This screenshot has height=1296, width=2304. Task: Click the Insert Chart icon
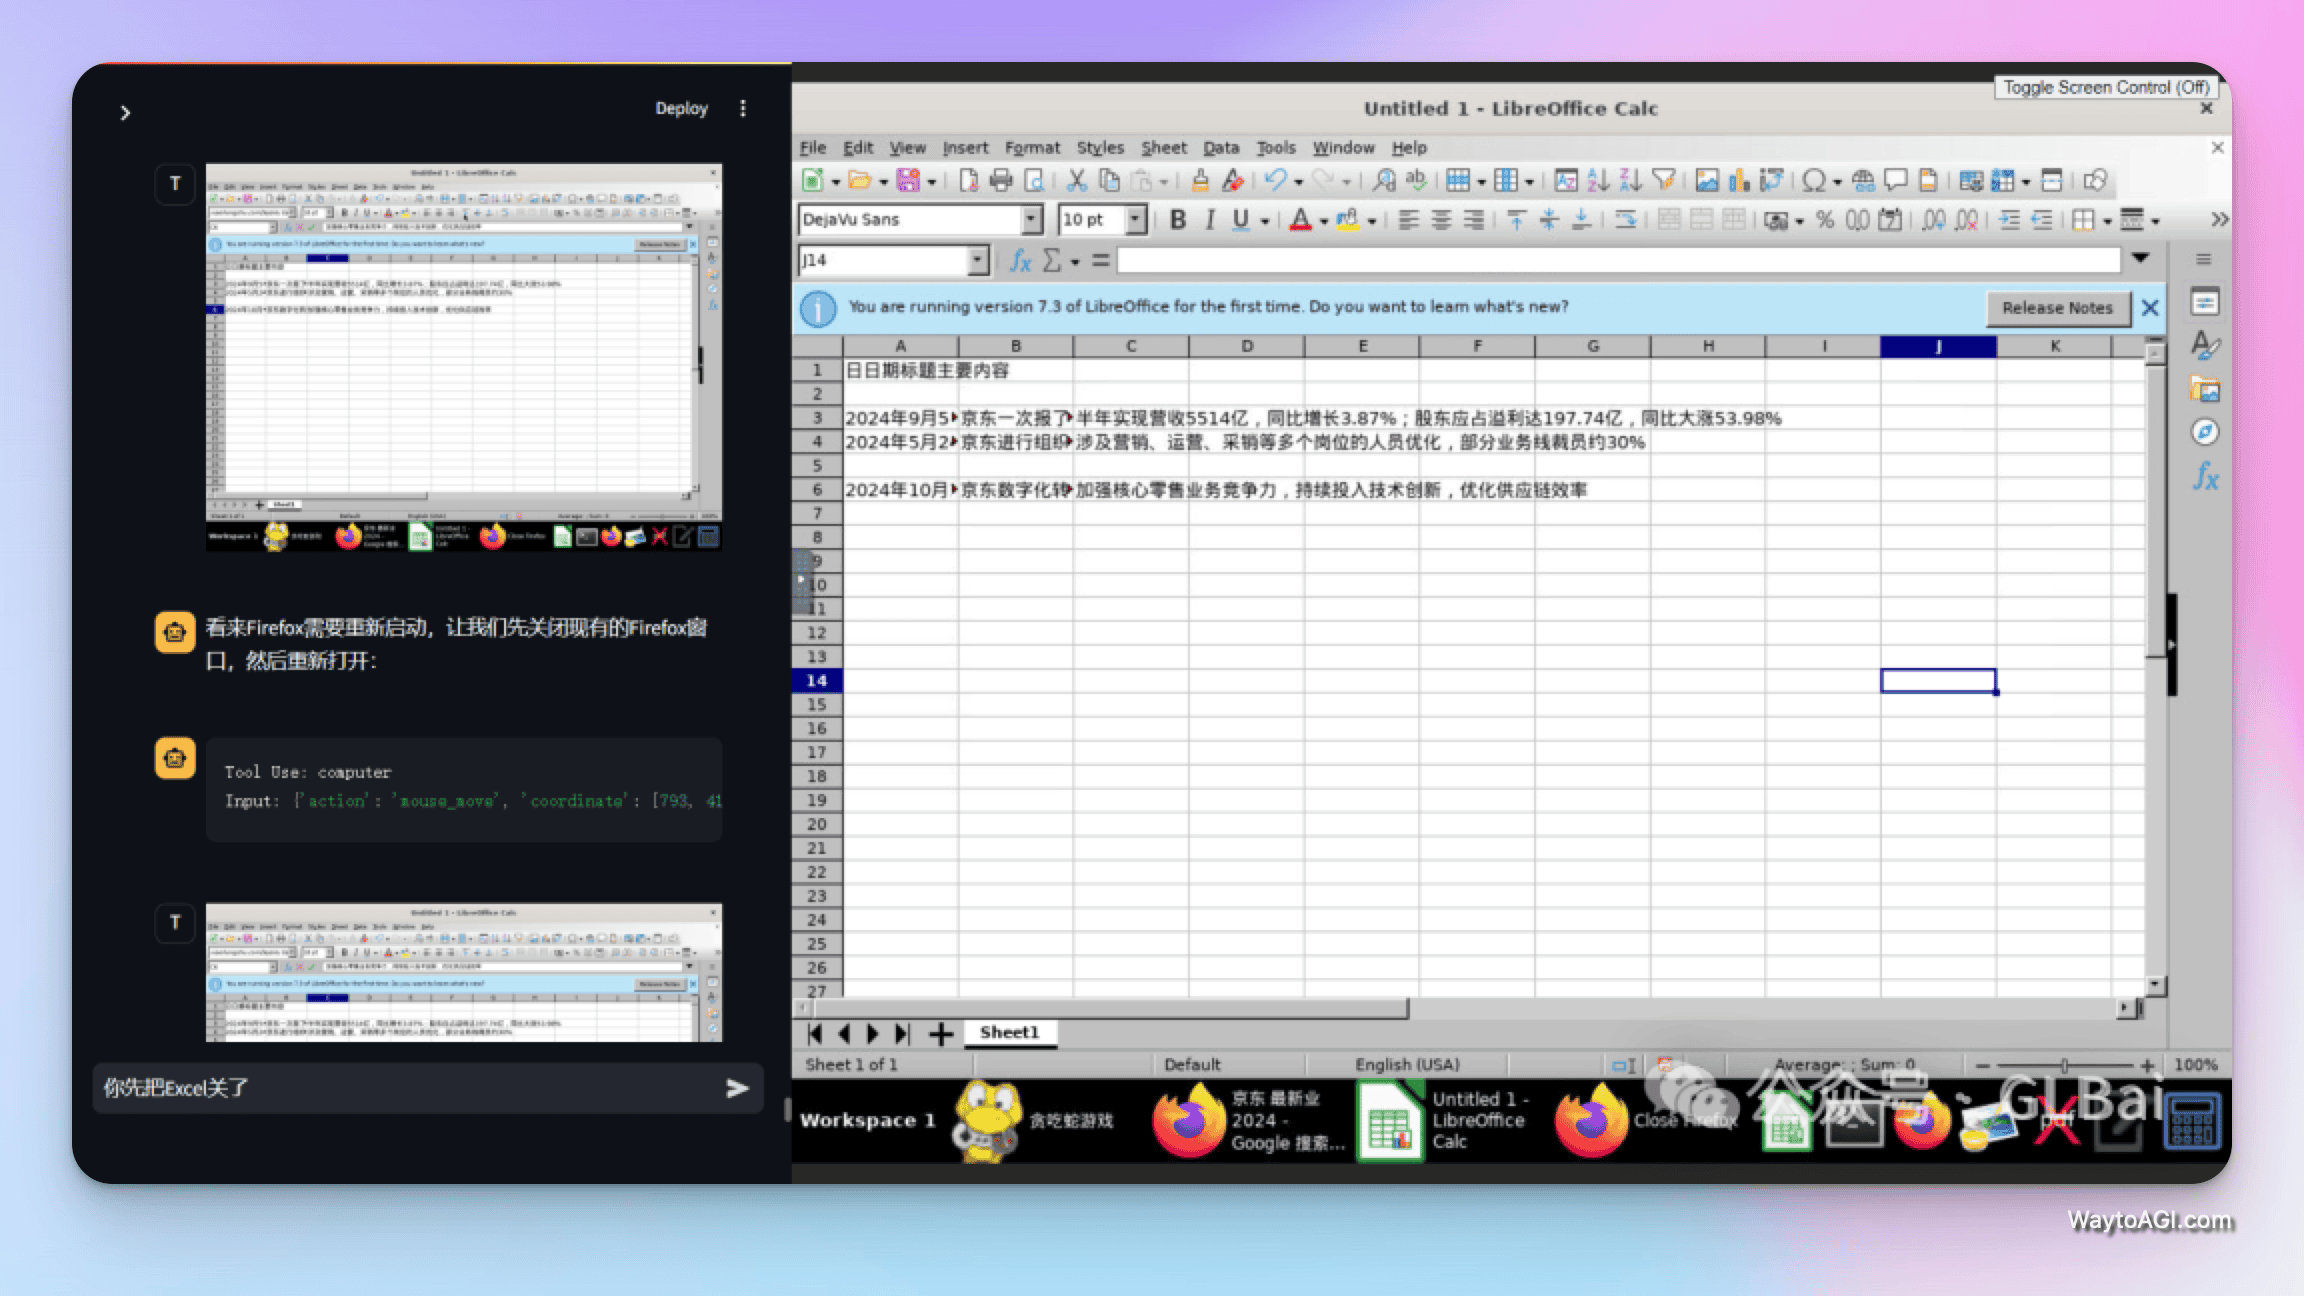click(1739, 180)
